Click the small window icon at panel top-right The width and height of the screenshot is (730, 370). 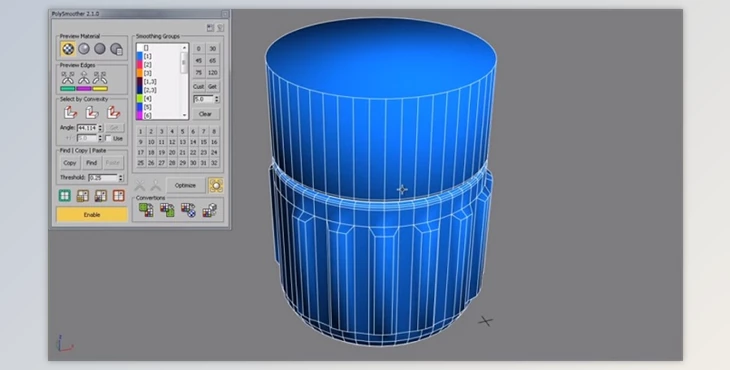(210, 28)
